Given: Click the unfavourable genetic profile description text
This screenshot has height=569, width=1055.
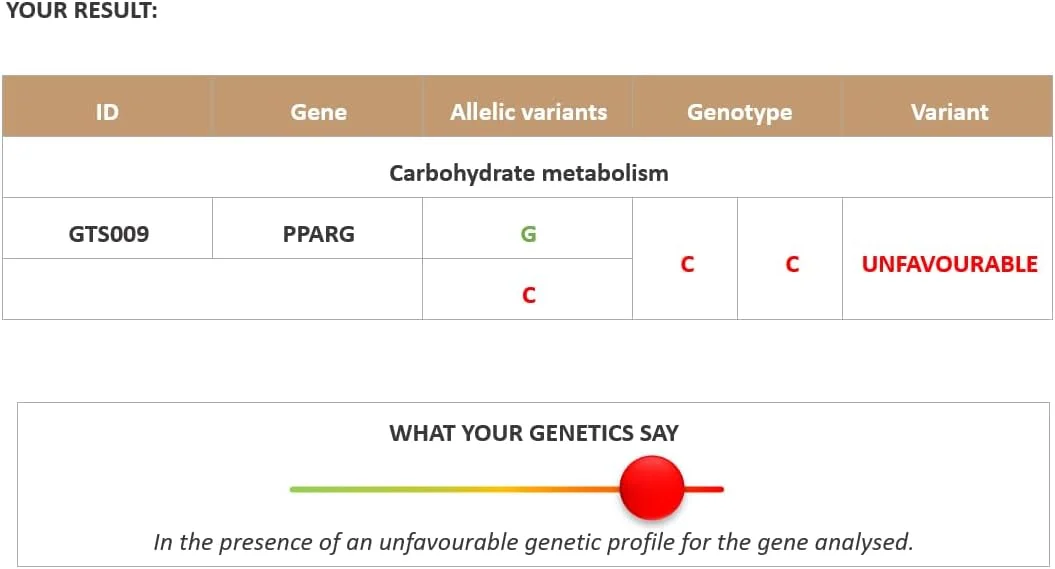Looking at the screenshot, I should (534, 542).
